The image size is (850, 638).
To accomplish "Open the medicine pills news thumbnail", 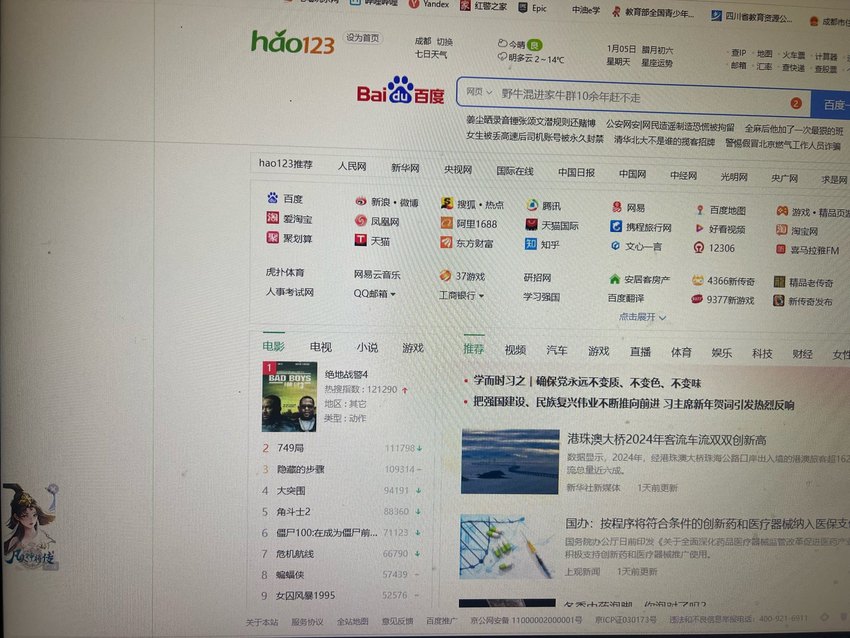I will [x=506, y=546].
